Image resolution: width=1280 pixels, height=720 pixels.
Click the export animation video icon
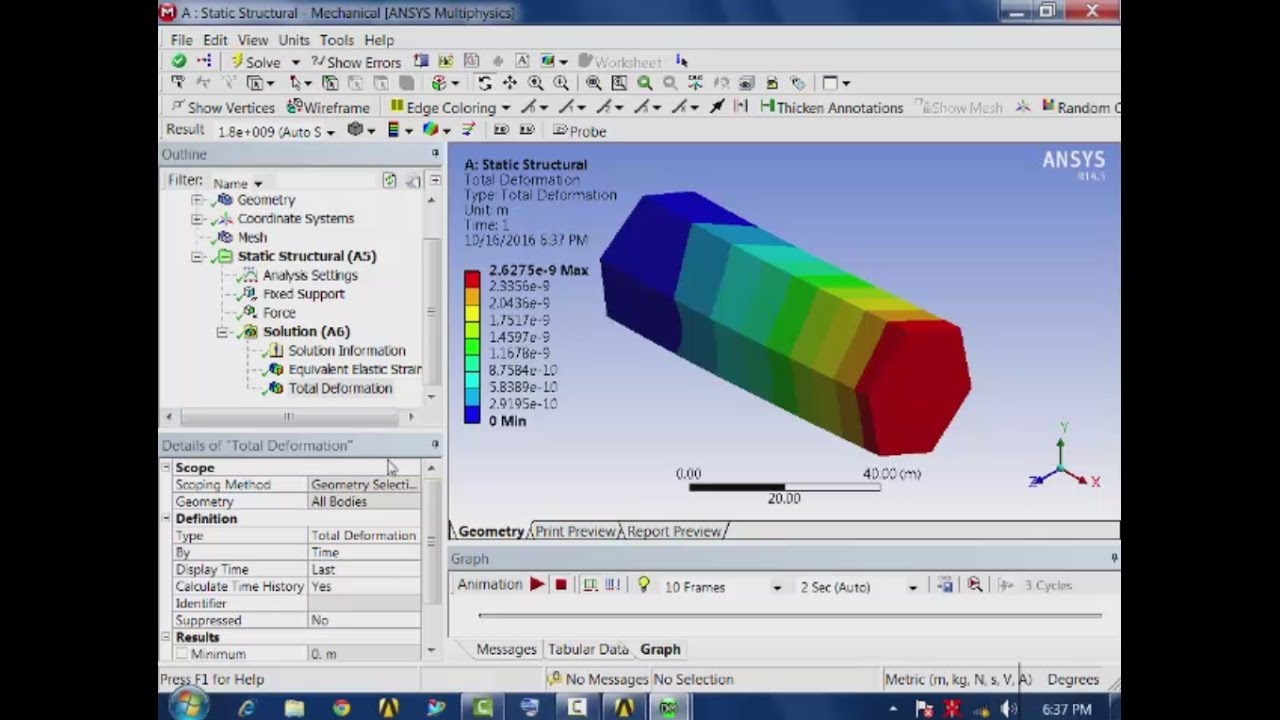pyautogui.click(x=945, y=585)
